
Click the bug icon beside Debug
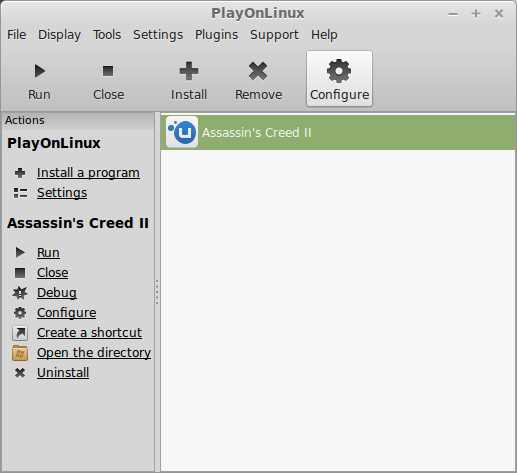[x=20, y=293]
